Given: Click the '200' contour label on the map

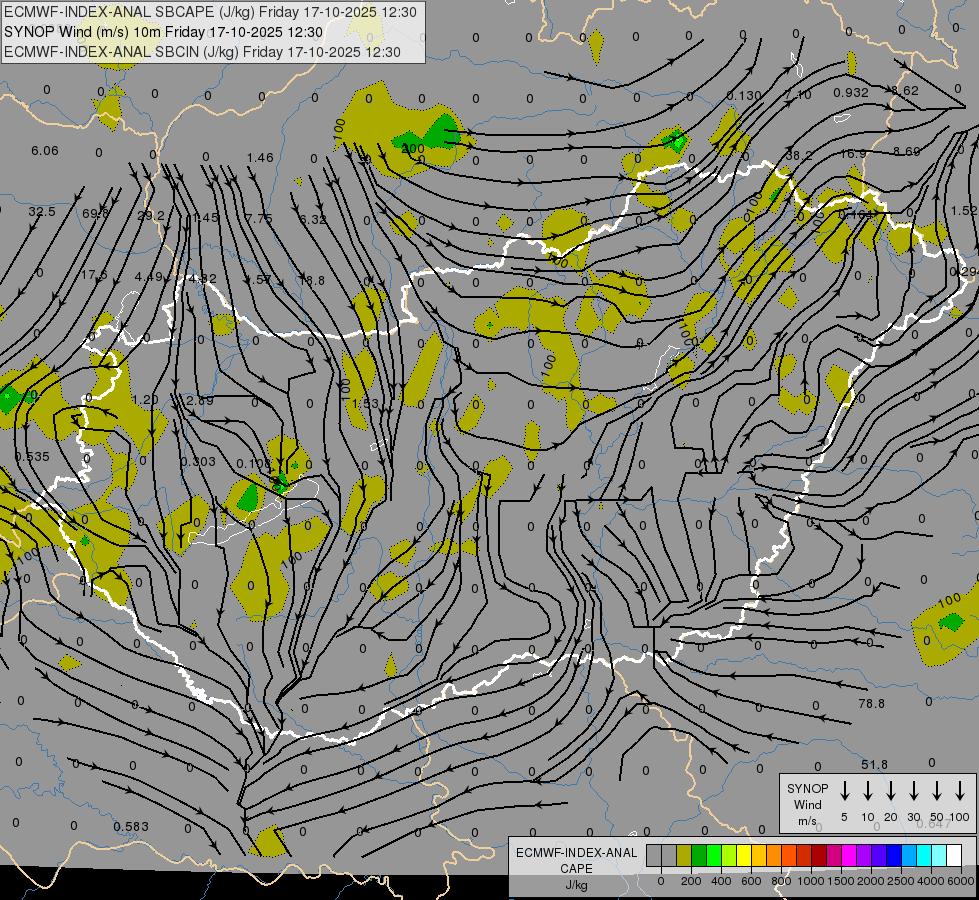Looking at the screenshot, I should click(412, 149).
